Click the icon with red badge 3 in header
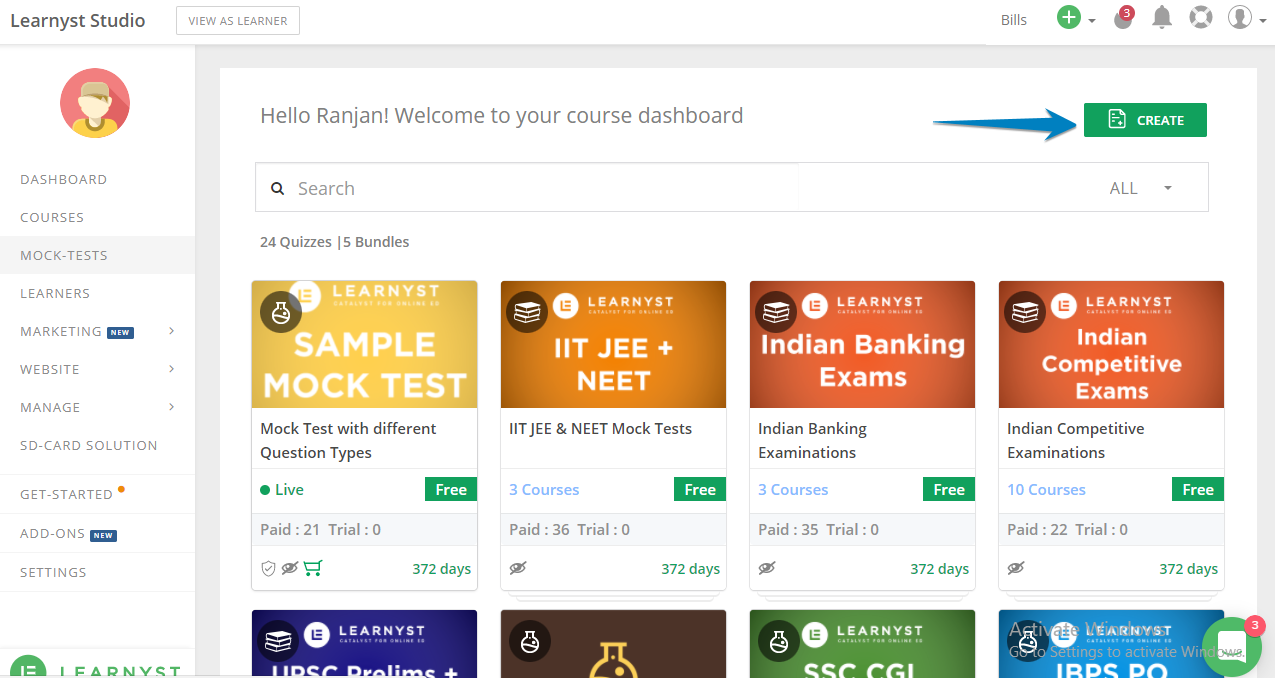 (1123, 19)
